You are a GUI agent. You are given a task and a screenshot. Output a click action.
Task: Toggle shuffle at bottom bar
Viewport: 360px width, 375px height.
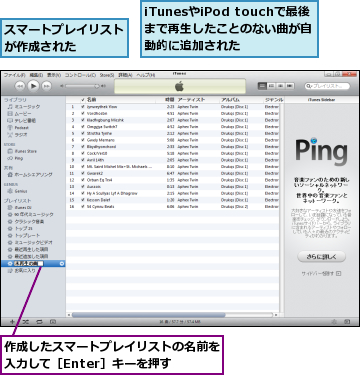[26, 322]
